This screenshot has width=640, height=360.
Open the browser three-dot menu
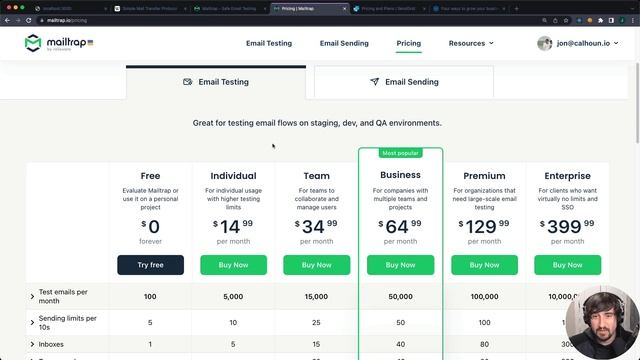pos(633,20)
